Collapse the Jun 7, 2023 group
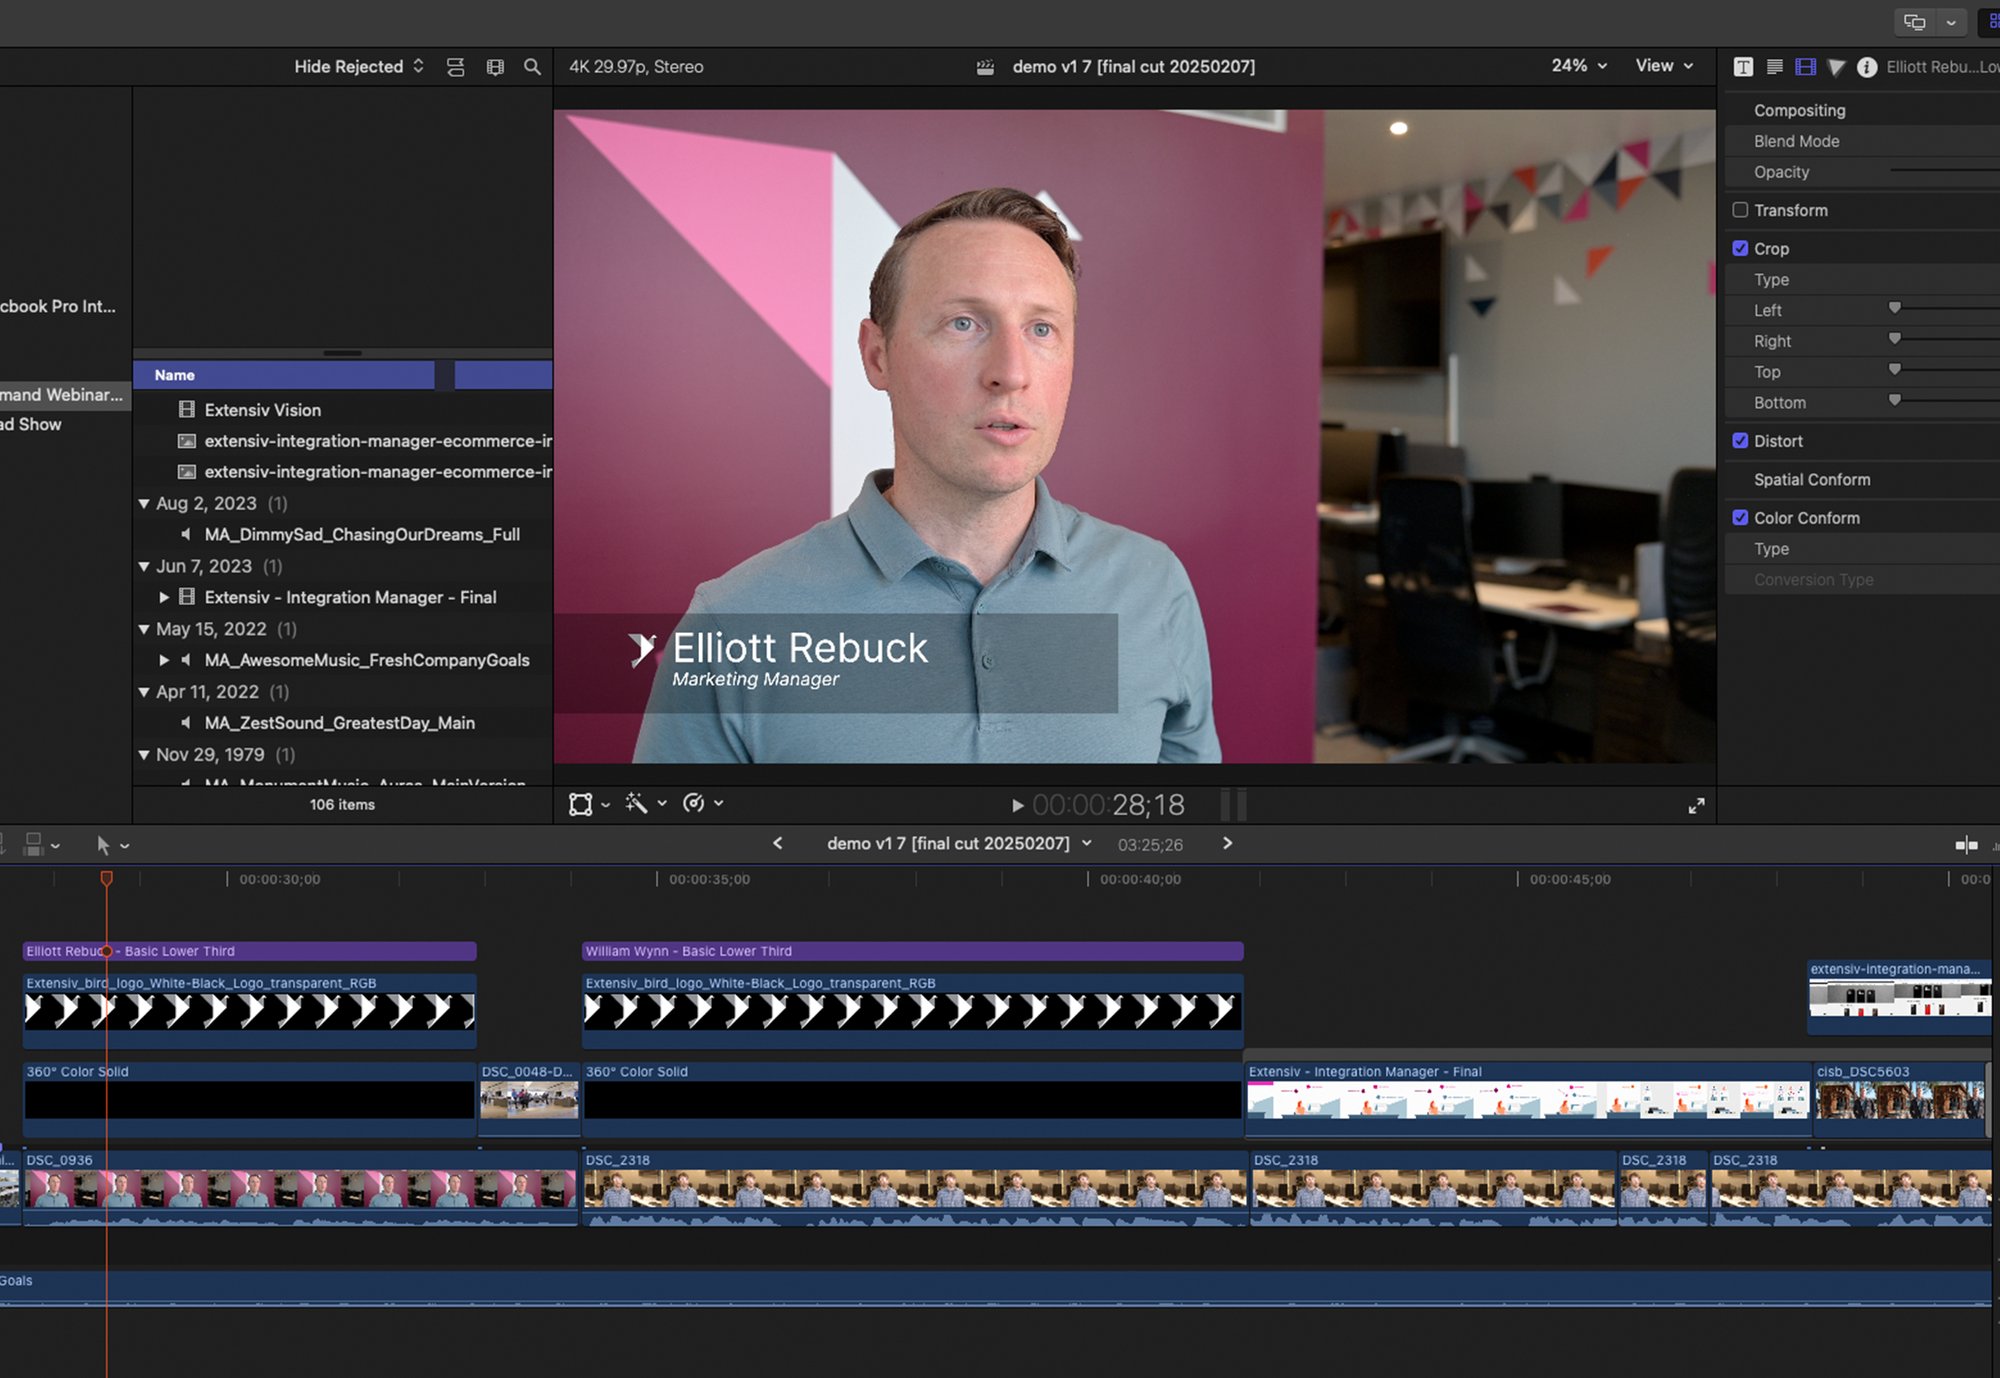The width and height of the screenshot is (2000, 1378). tap(144, 566)
